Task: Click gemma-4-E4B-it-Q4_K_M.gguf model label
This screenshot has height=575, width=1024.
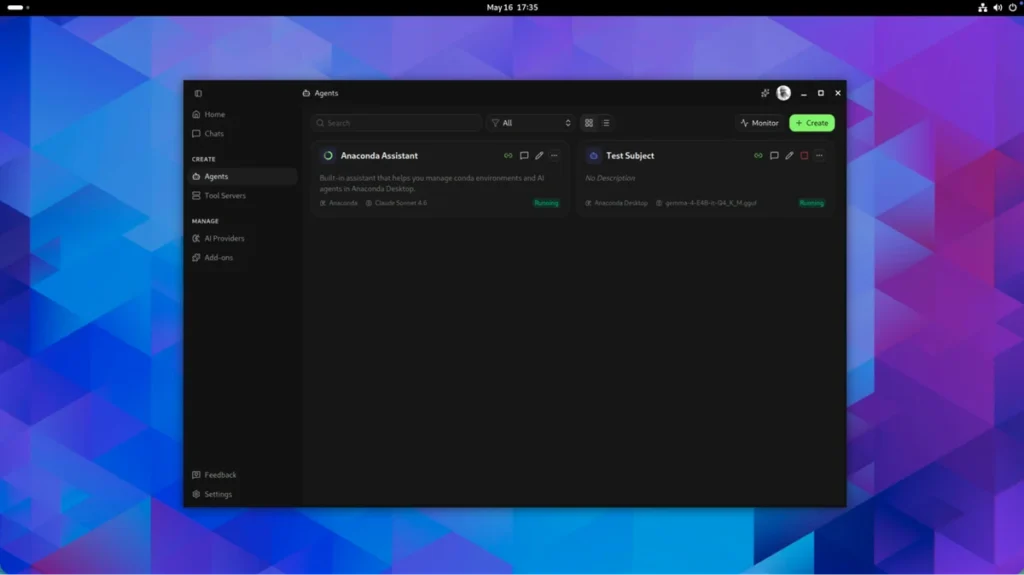Action: [x=711, y=203]
